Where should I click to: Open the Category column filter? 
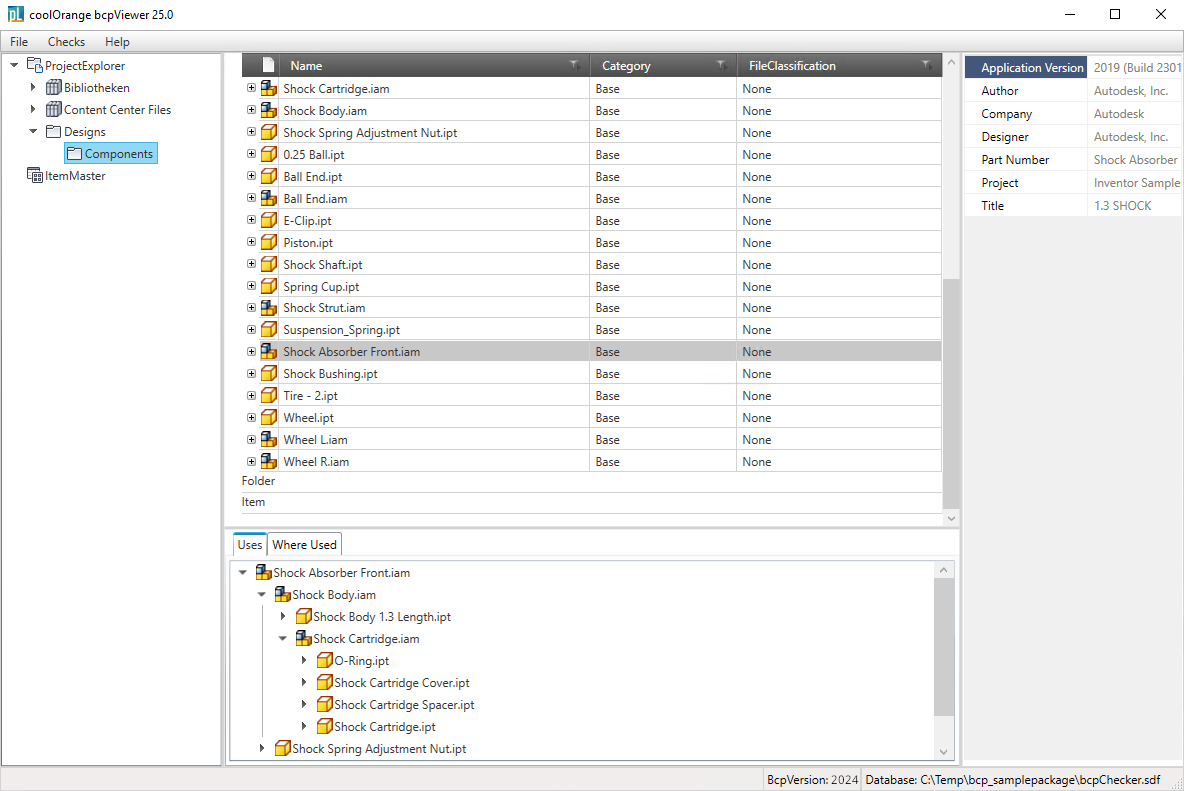point(722,66)
